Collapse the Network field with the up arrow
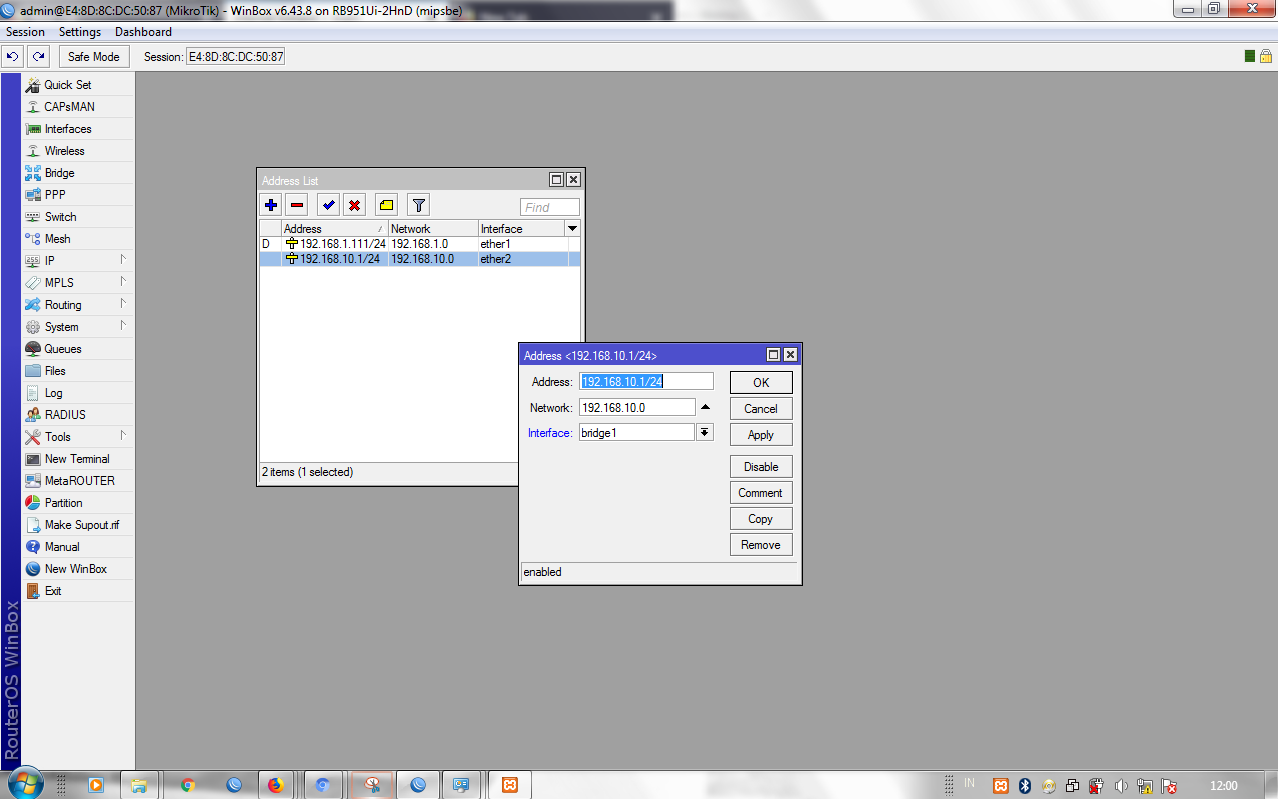Screen dimensions: 1278x799 click(x=705, y=407)
